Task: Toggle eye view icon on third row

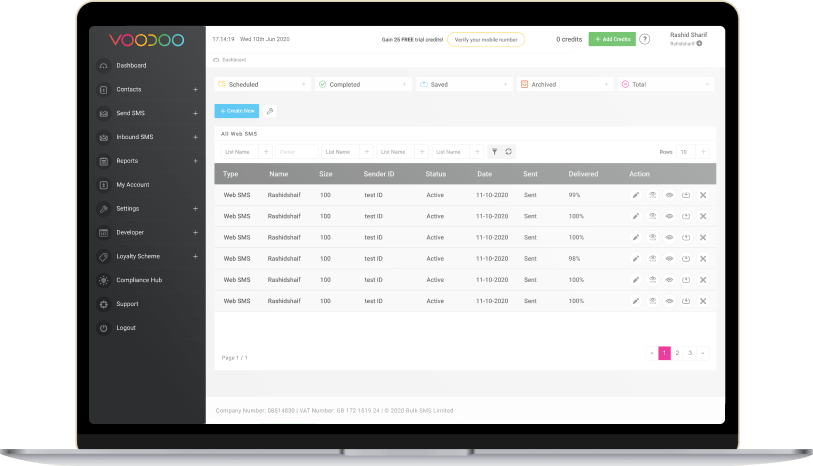Action: click(669, 237)
